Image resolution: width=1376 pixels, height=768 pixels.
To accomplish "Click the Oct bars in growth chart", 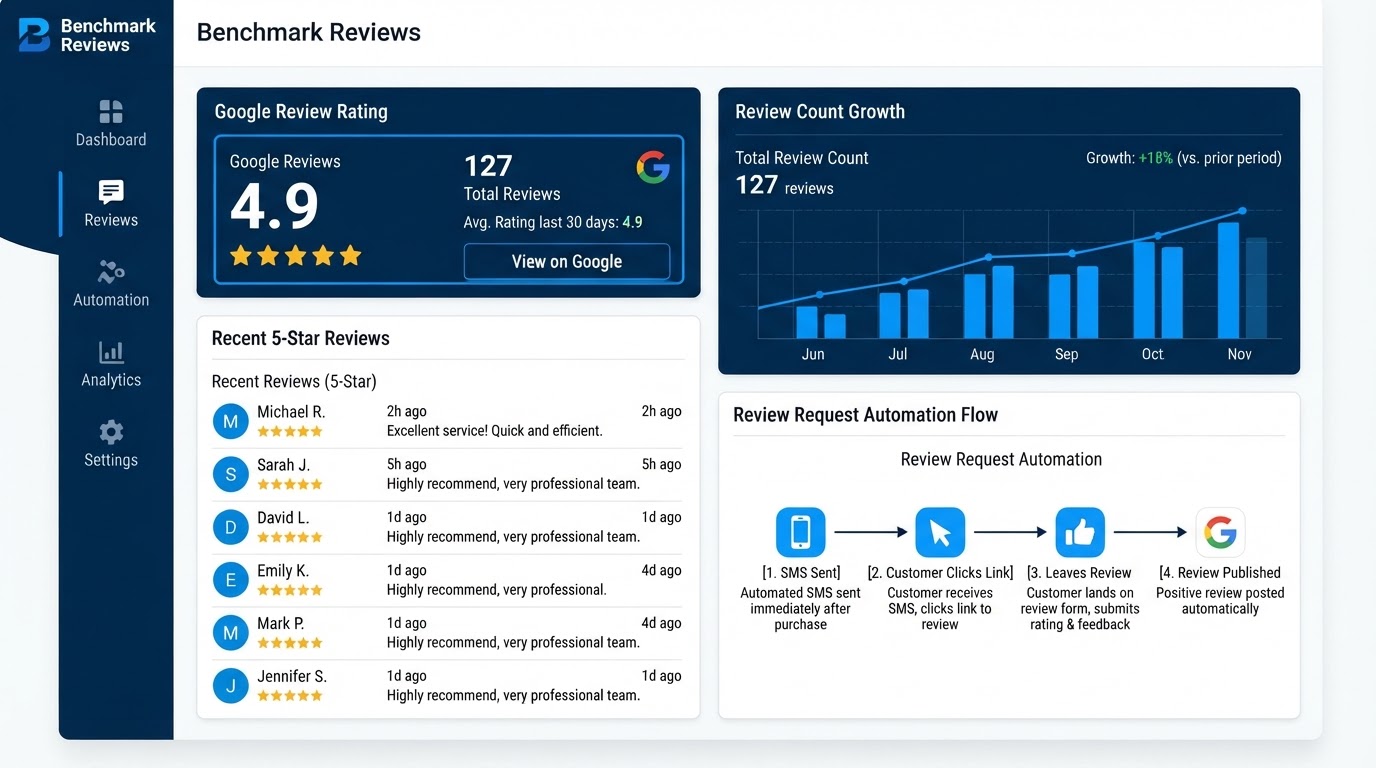I will click(x=1158, y=289).
